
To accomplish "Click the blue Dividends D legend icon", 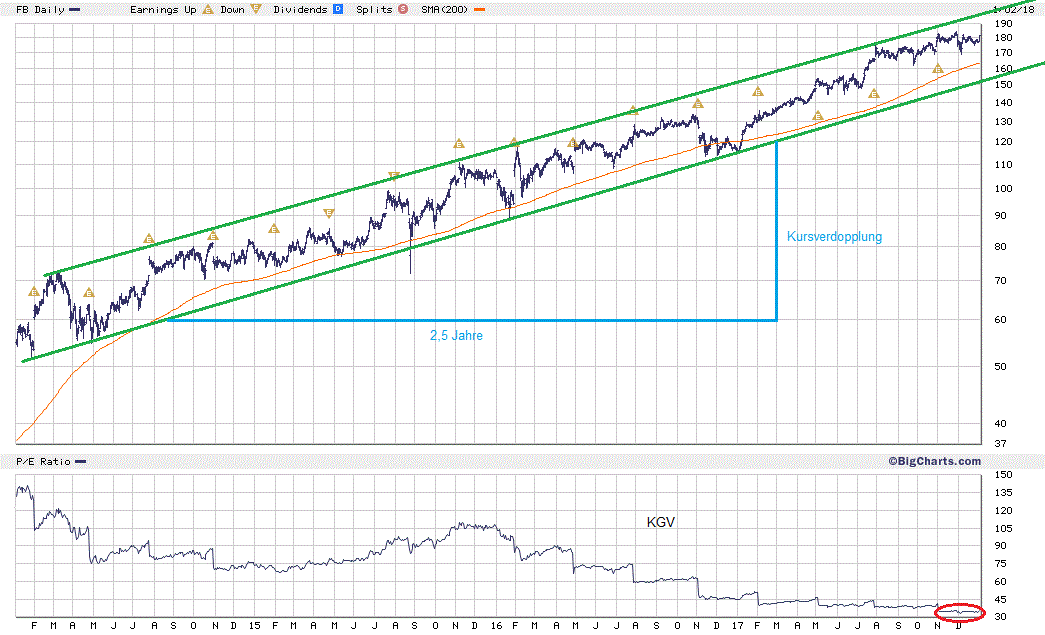I will [338, 9].
